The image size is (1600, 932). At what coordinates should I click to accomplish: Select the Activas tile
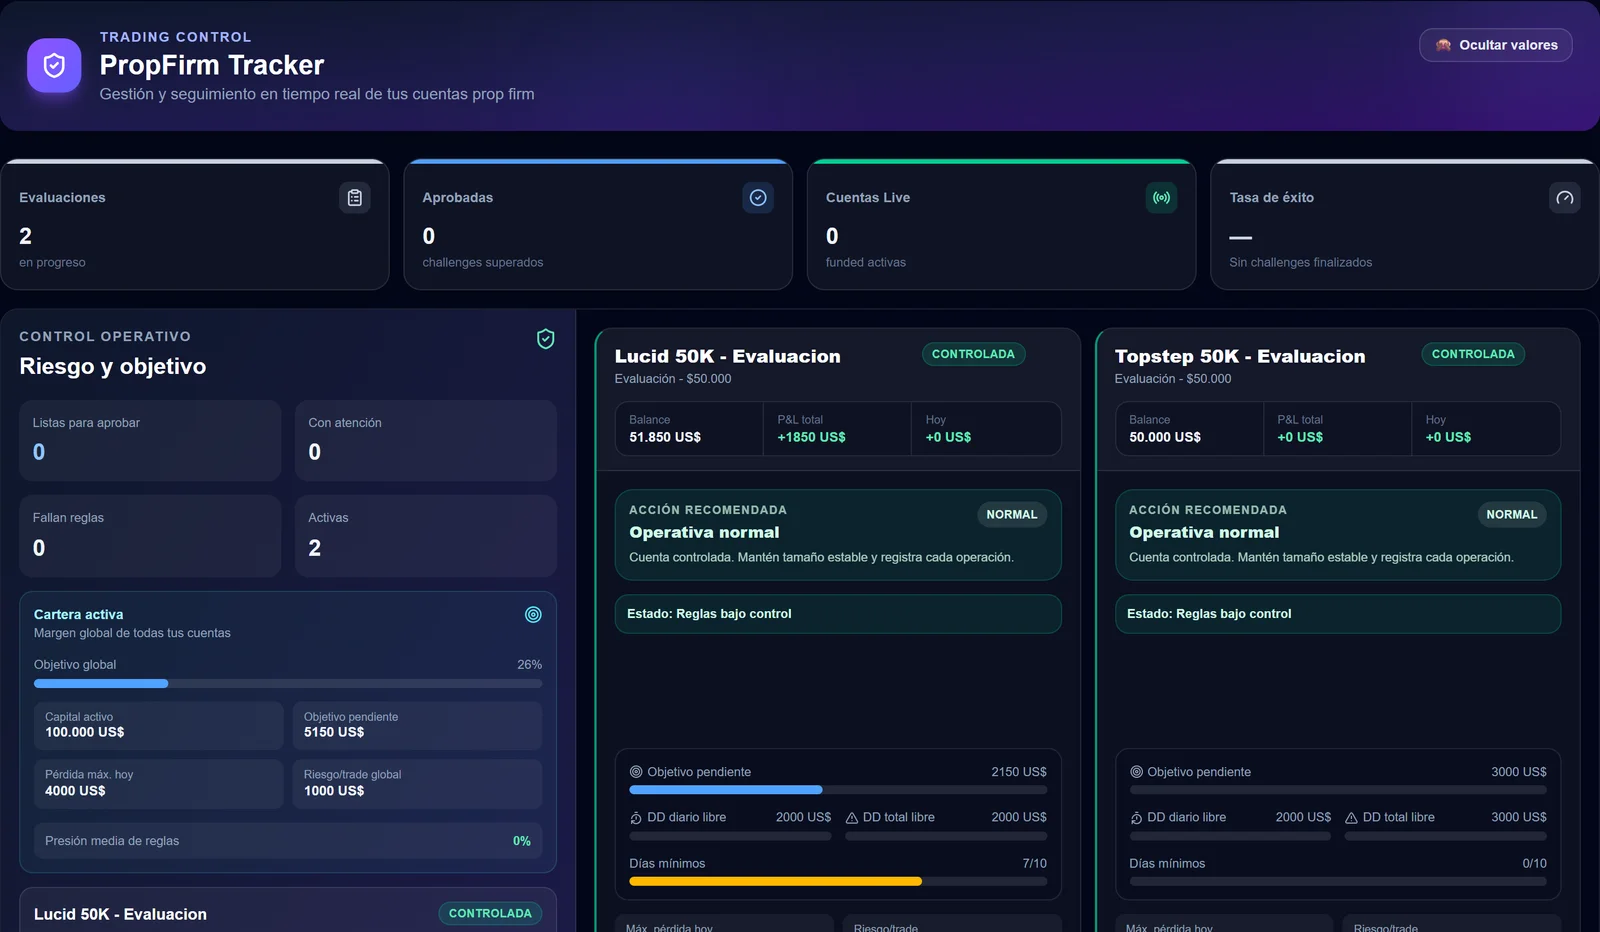[426, 536]
